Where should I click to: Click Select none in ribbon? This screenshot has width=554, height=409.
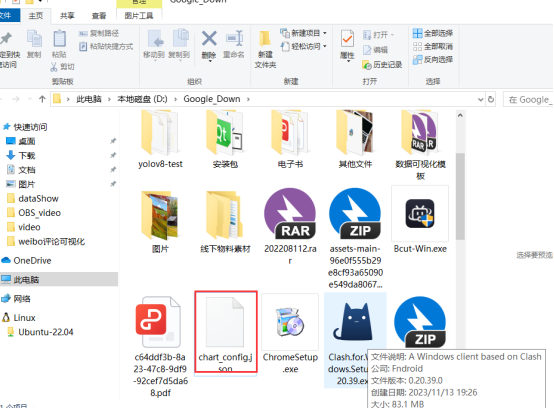433,46
